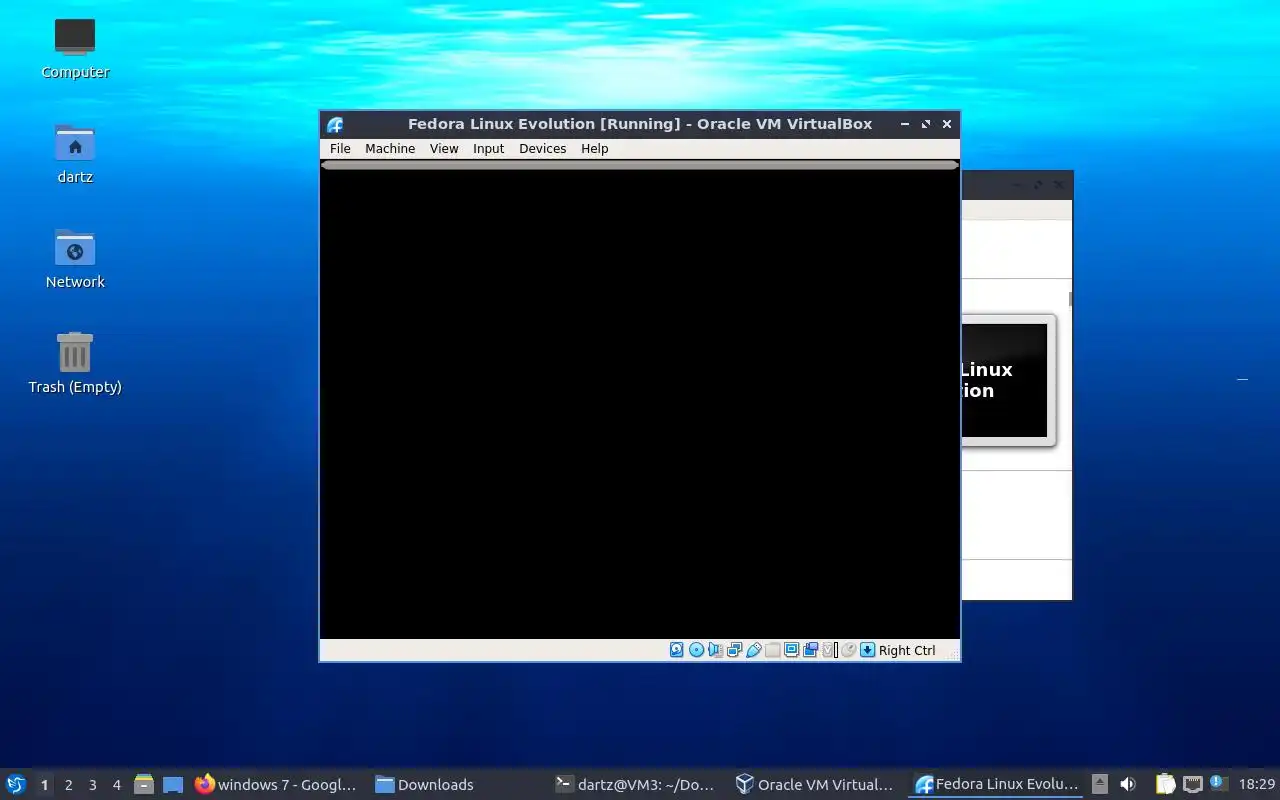The width and height of the screenshot is (1280, 800).
Task: Click the audio status bar icon
Action: coord(716,650)
